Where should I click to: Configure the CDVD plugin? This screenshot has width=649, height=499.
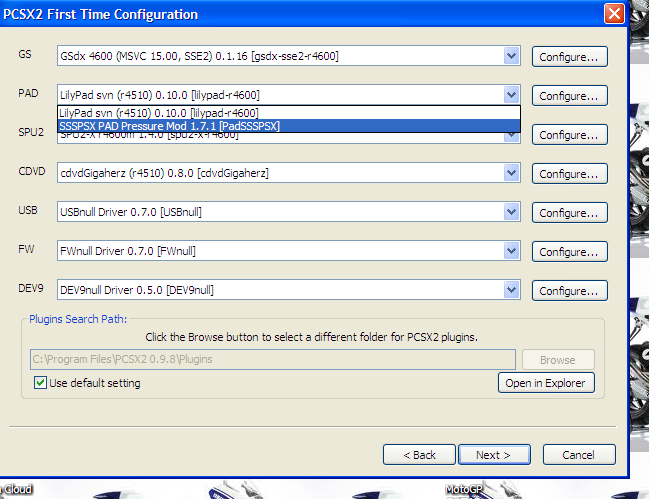point(570,174)
